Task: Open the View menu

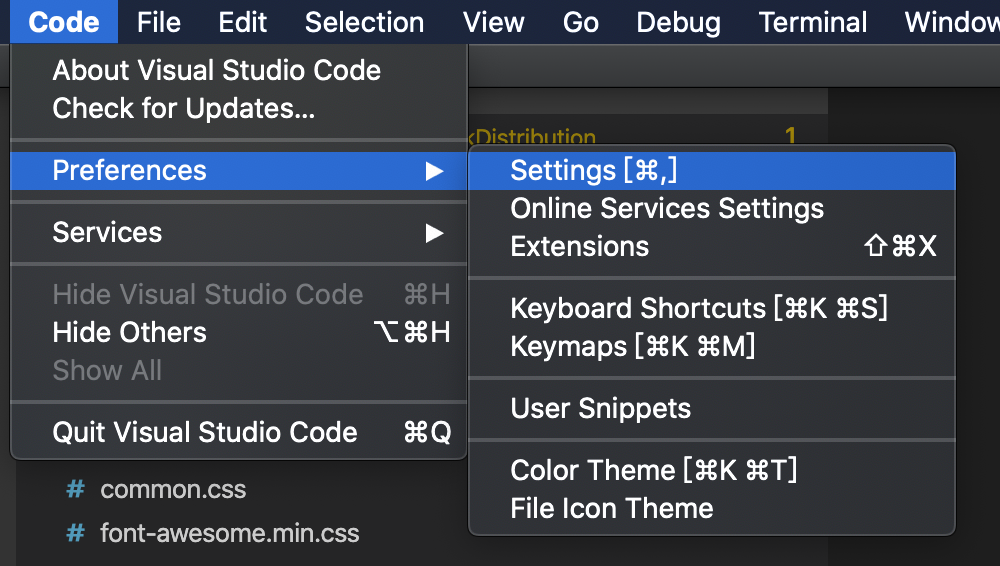Action: [x=494, y=22]
